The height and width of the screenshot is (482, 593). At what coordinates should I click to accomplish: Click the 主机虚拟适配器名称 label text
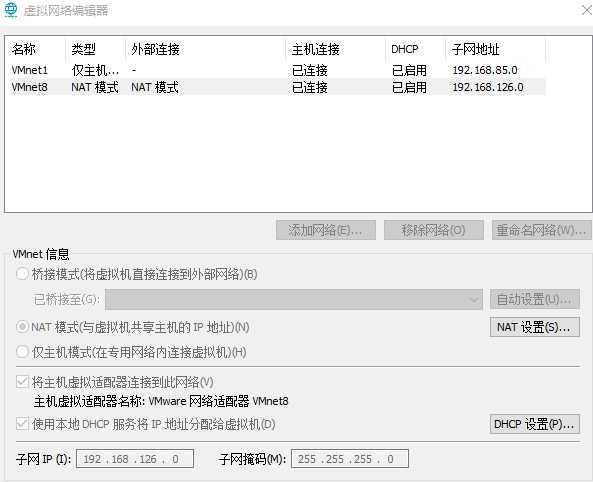point(89,401)
